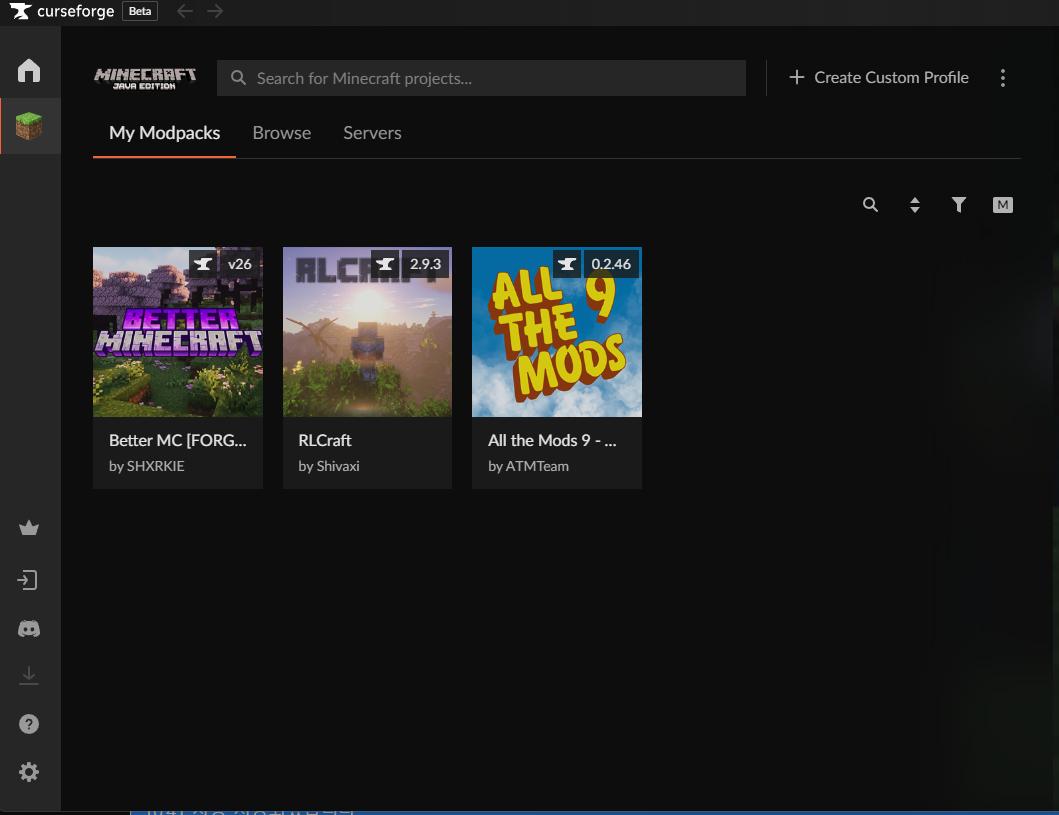Click the sign-in arrow icon
1059x815 pixels.
[x=29, y=580]
